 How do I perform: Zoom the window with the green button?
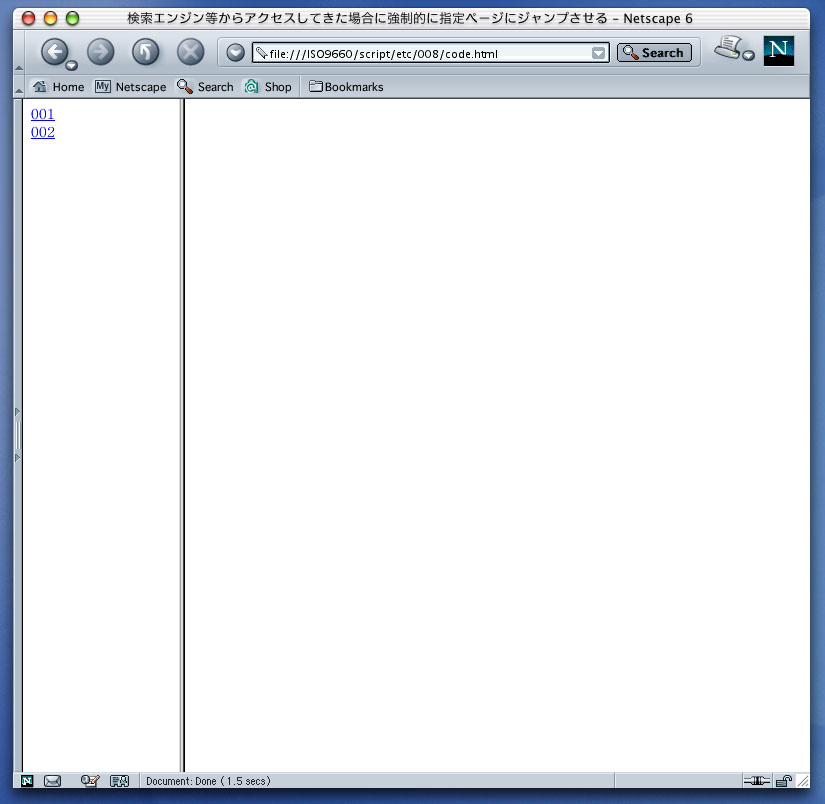73,18
